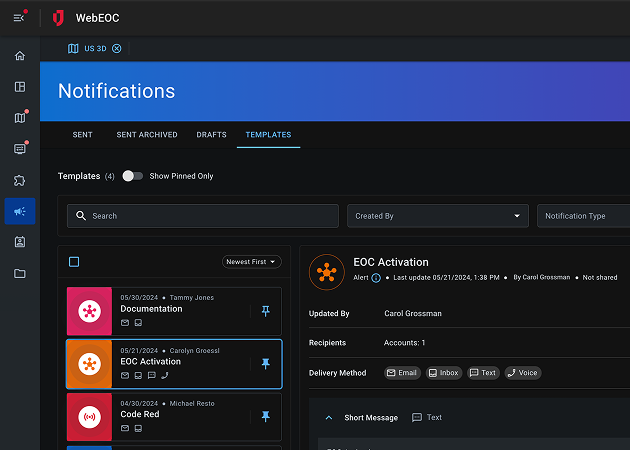Open the Home icon in sidebar
The width and height of the screenshot is (630, 450).
click(20, 55)
